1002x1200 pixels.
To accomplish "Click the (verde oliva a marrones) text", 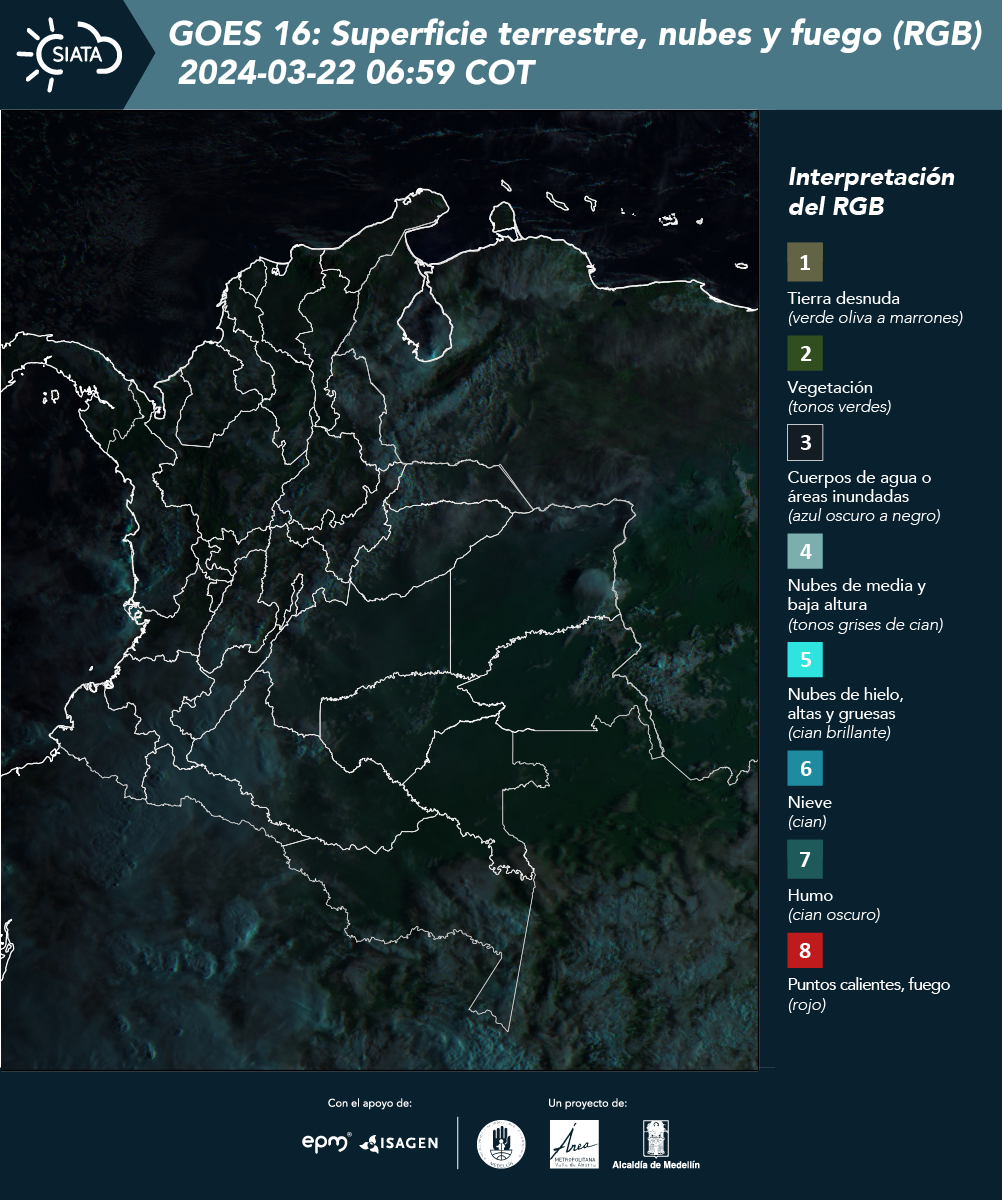I will 875,318.
